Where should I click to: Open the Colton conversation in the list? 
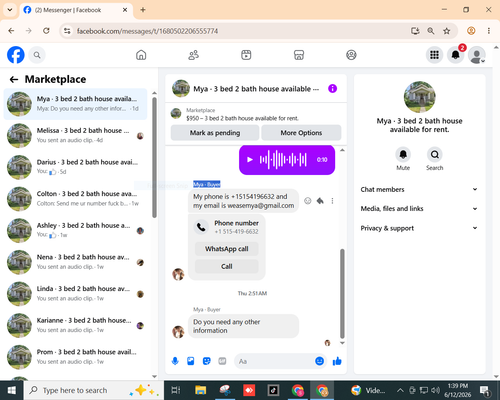(75, 199)
